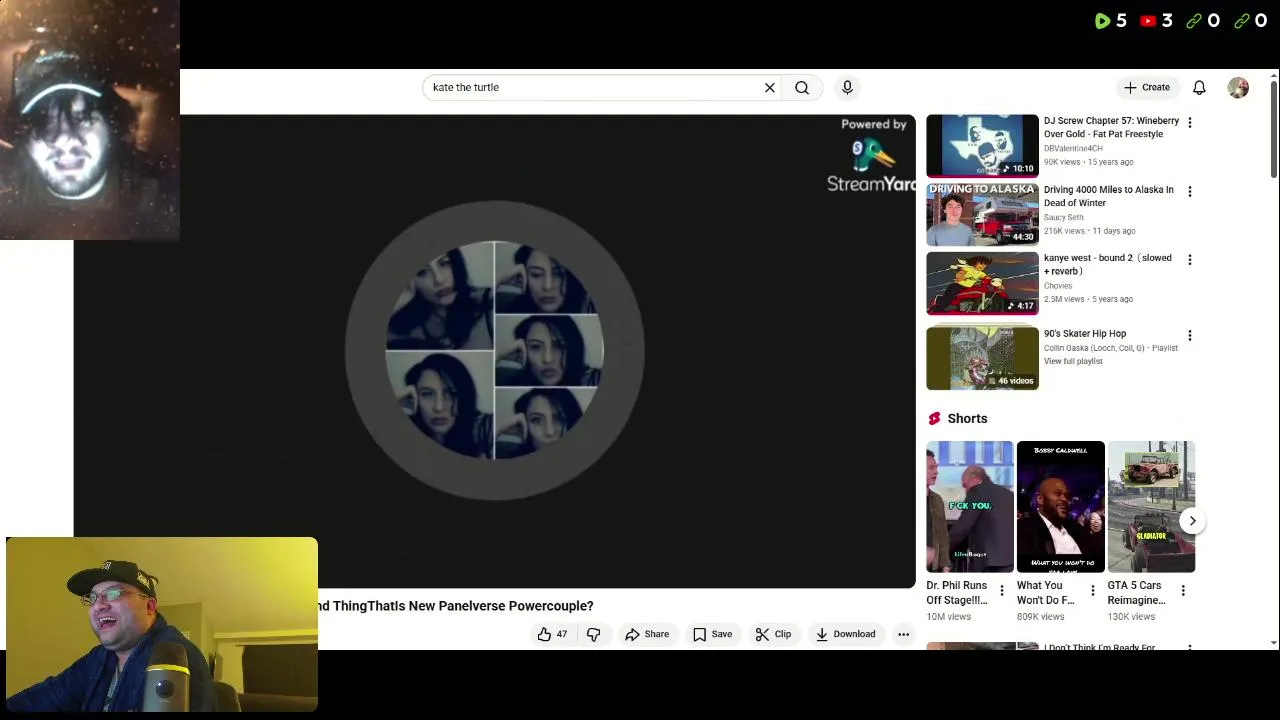
Task: Click the 'I Don't Think I'm Ready For' video title
Action: tap(1100, 647)
